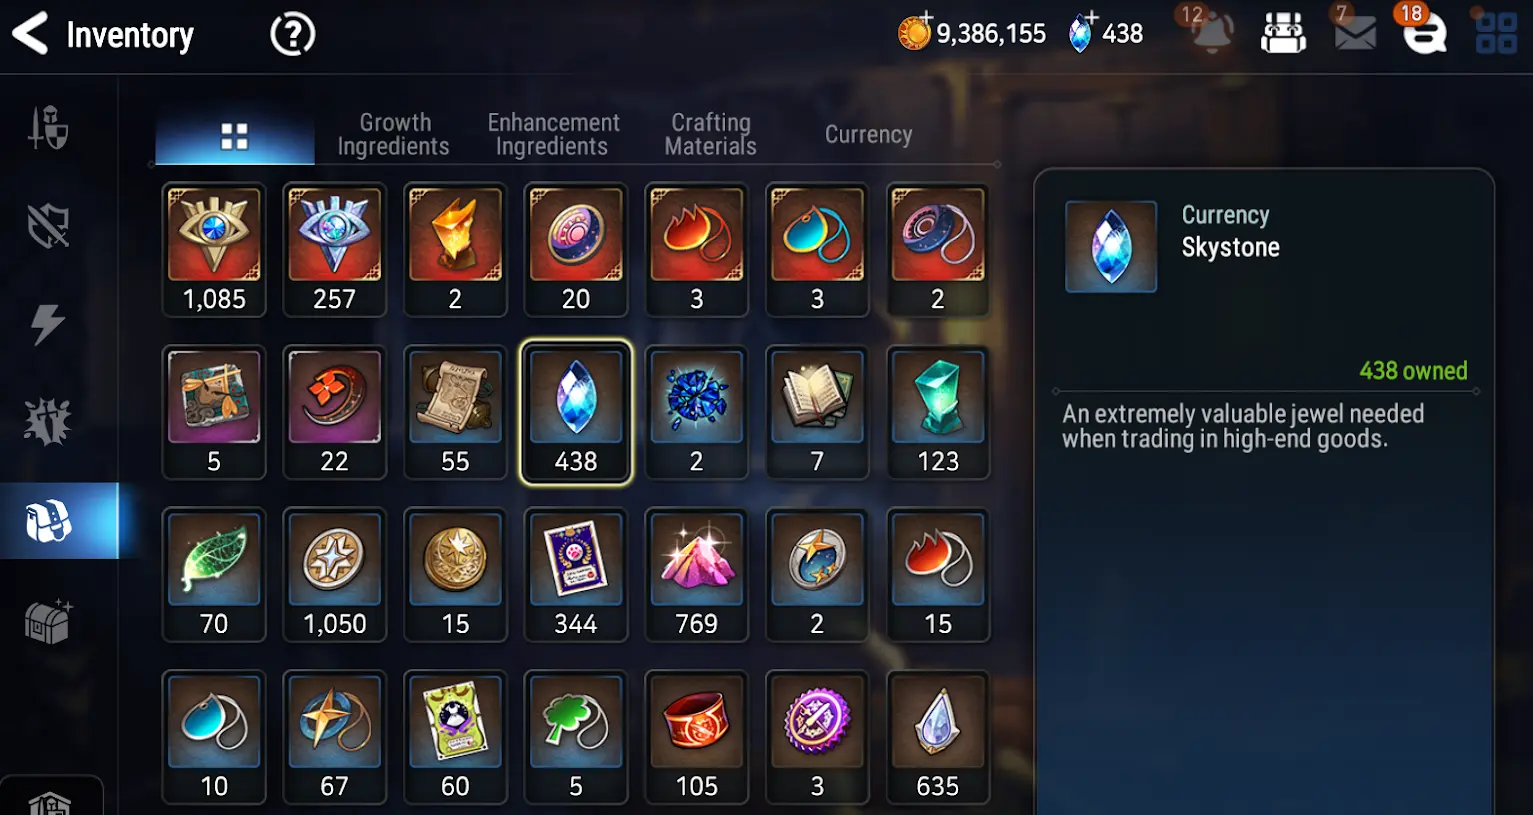This screenshot has width=1533, height=815.
Task: Open the Crafting Materials tab
Action: (710, 135)
